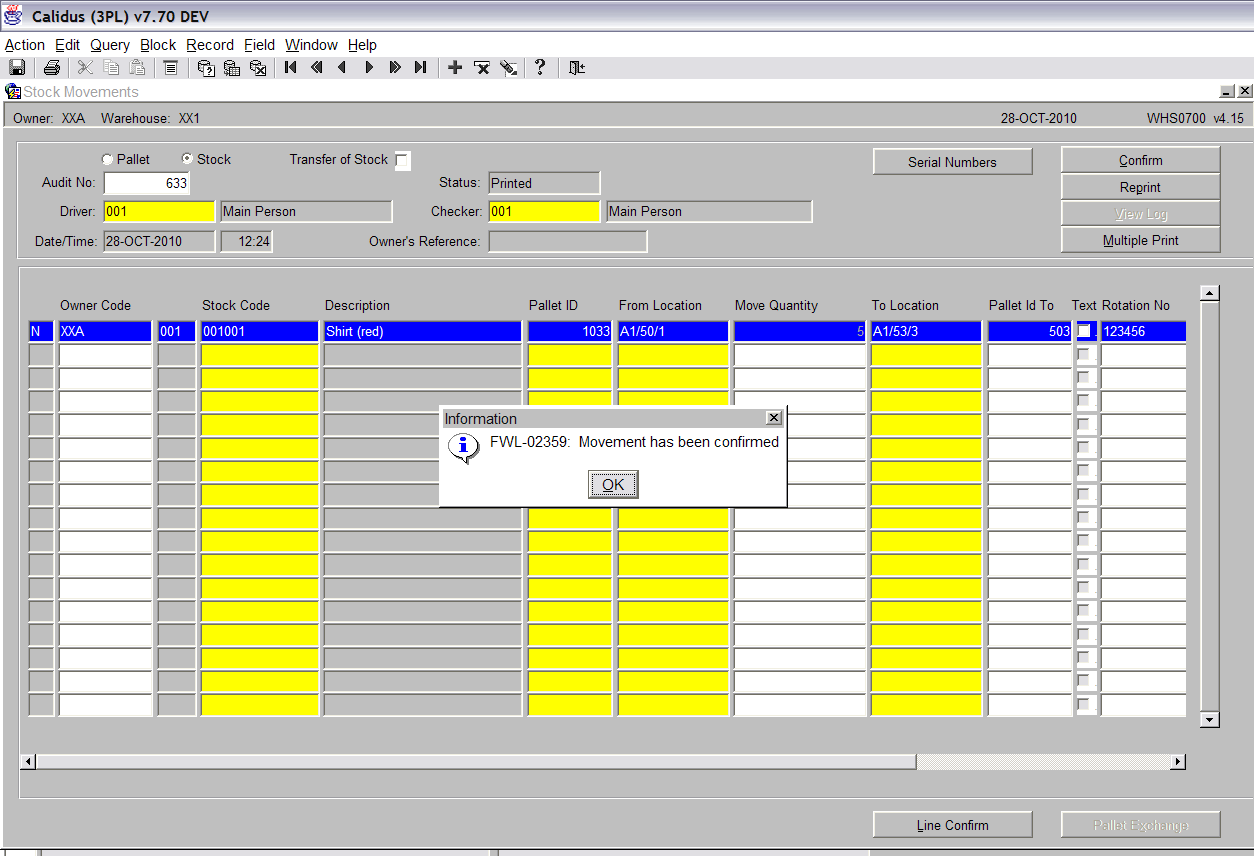Click stock code cell 001001
This screenshot has width=1254, height=856.
[x=260, y=331]
